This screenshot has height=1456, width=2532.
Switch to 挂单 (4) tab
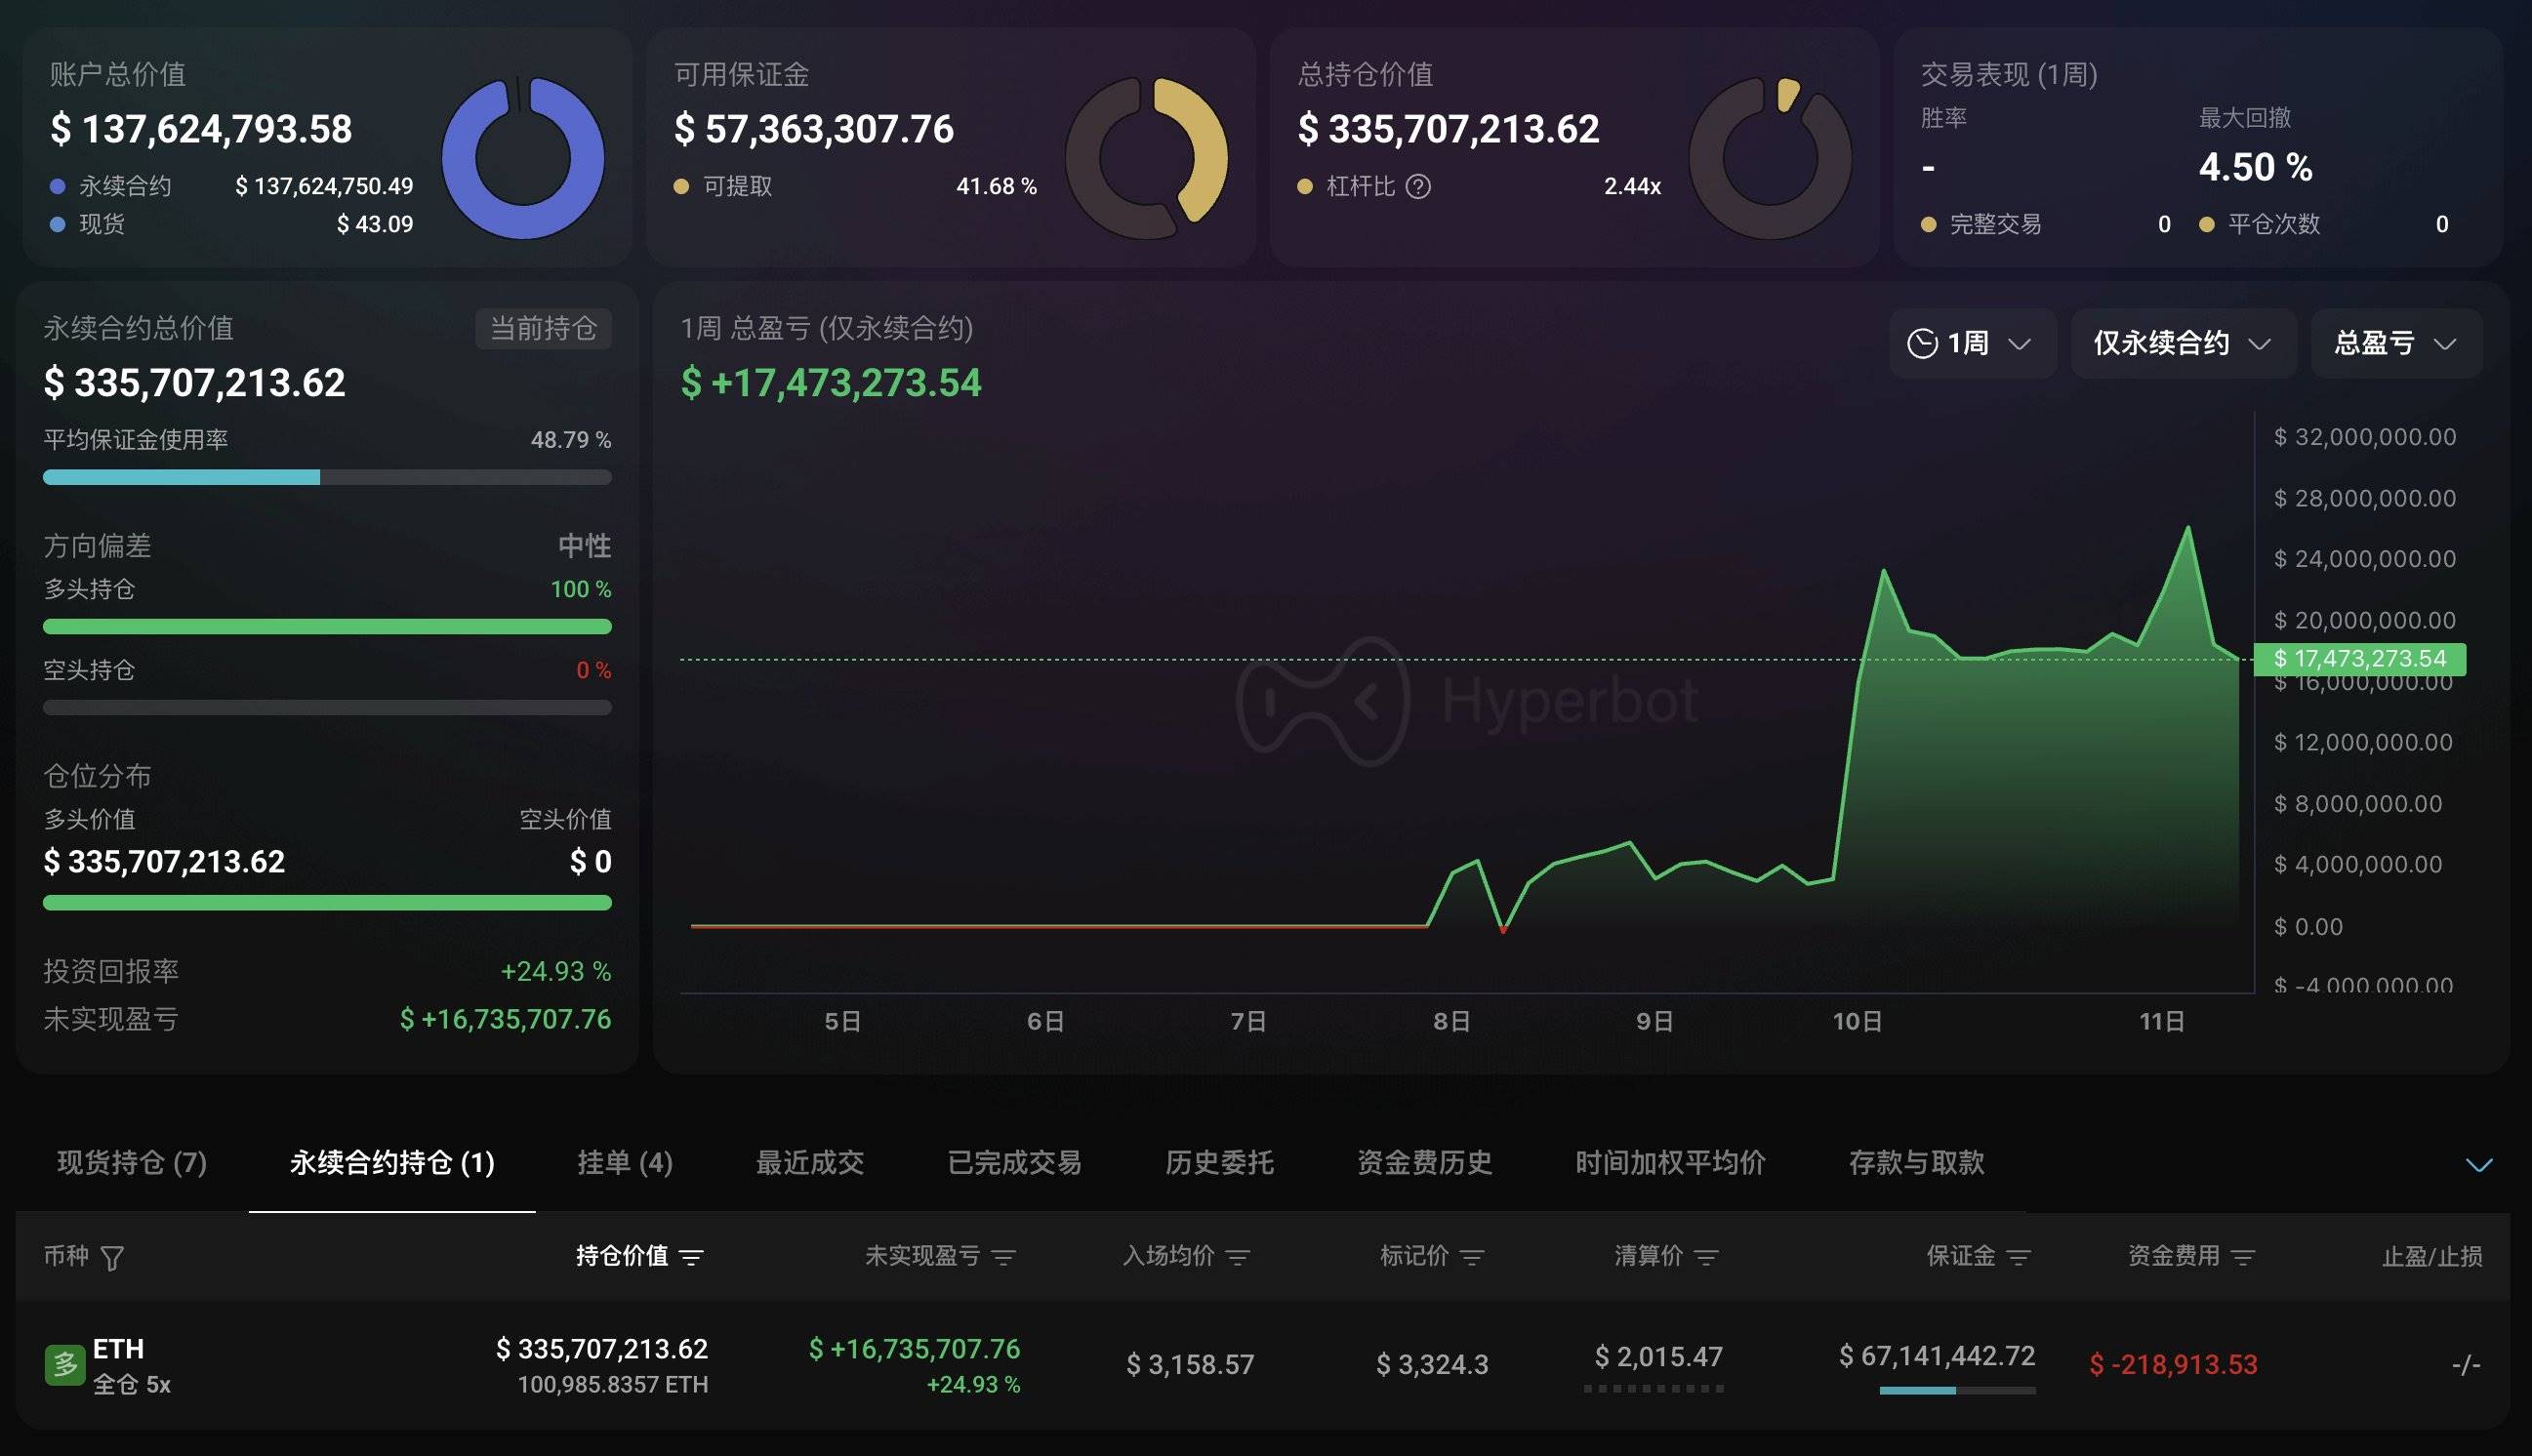point(625,1162)
